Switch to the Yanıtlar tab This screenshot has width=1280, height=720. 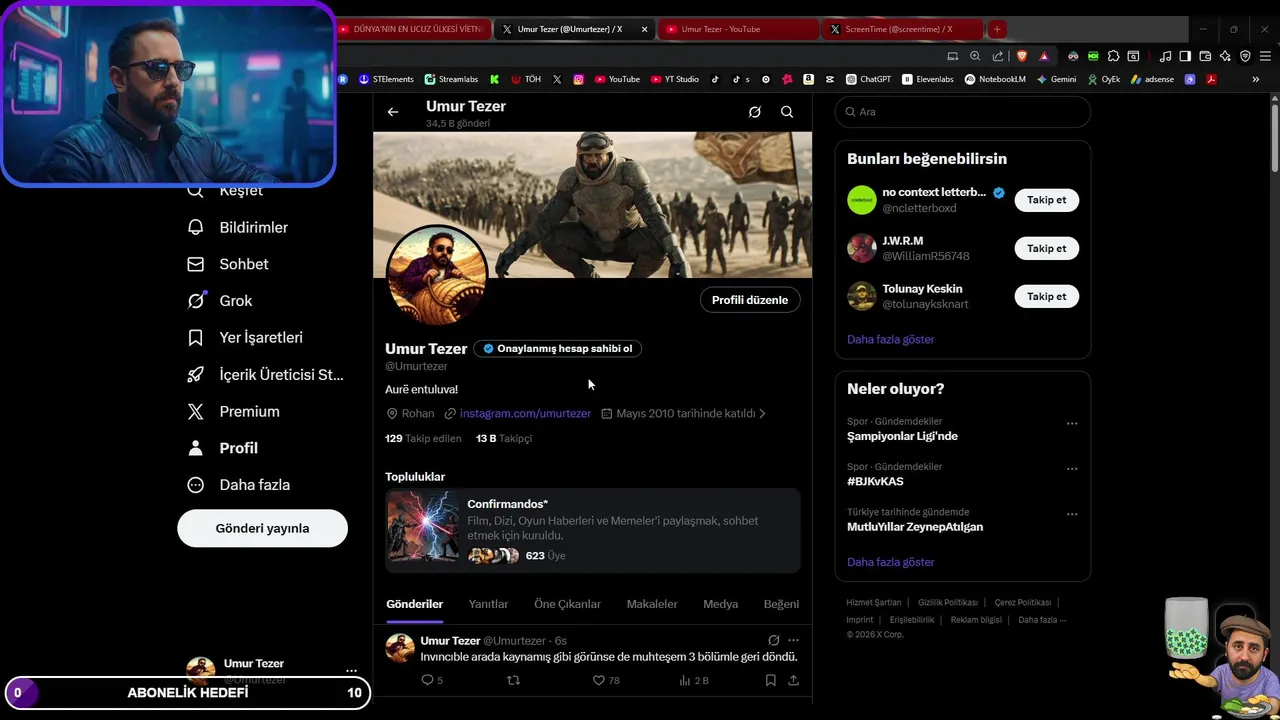[488, 604]
